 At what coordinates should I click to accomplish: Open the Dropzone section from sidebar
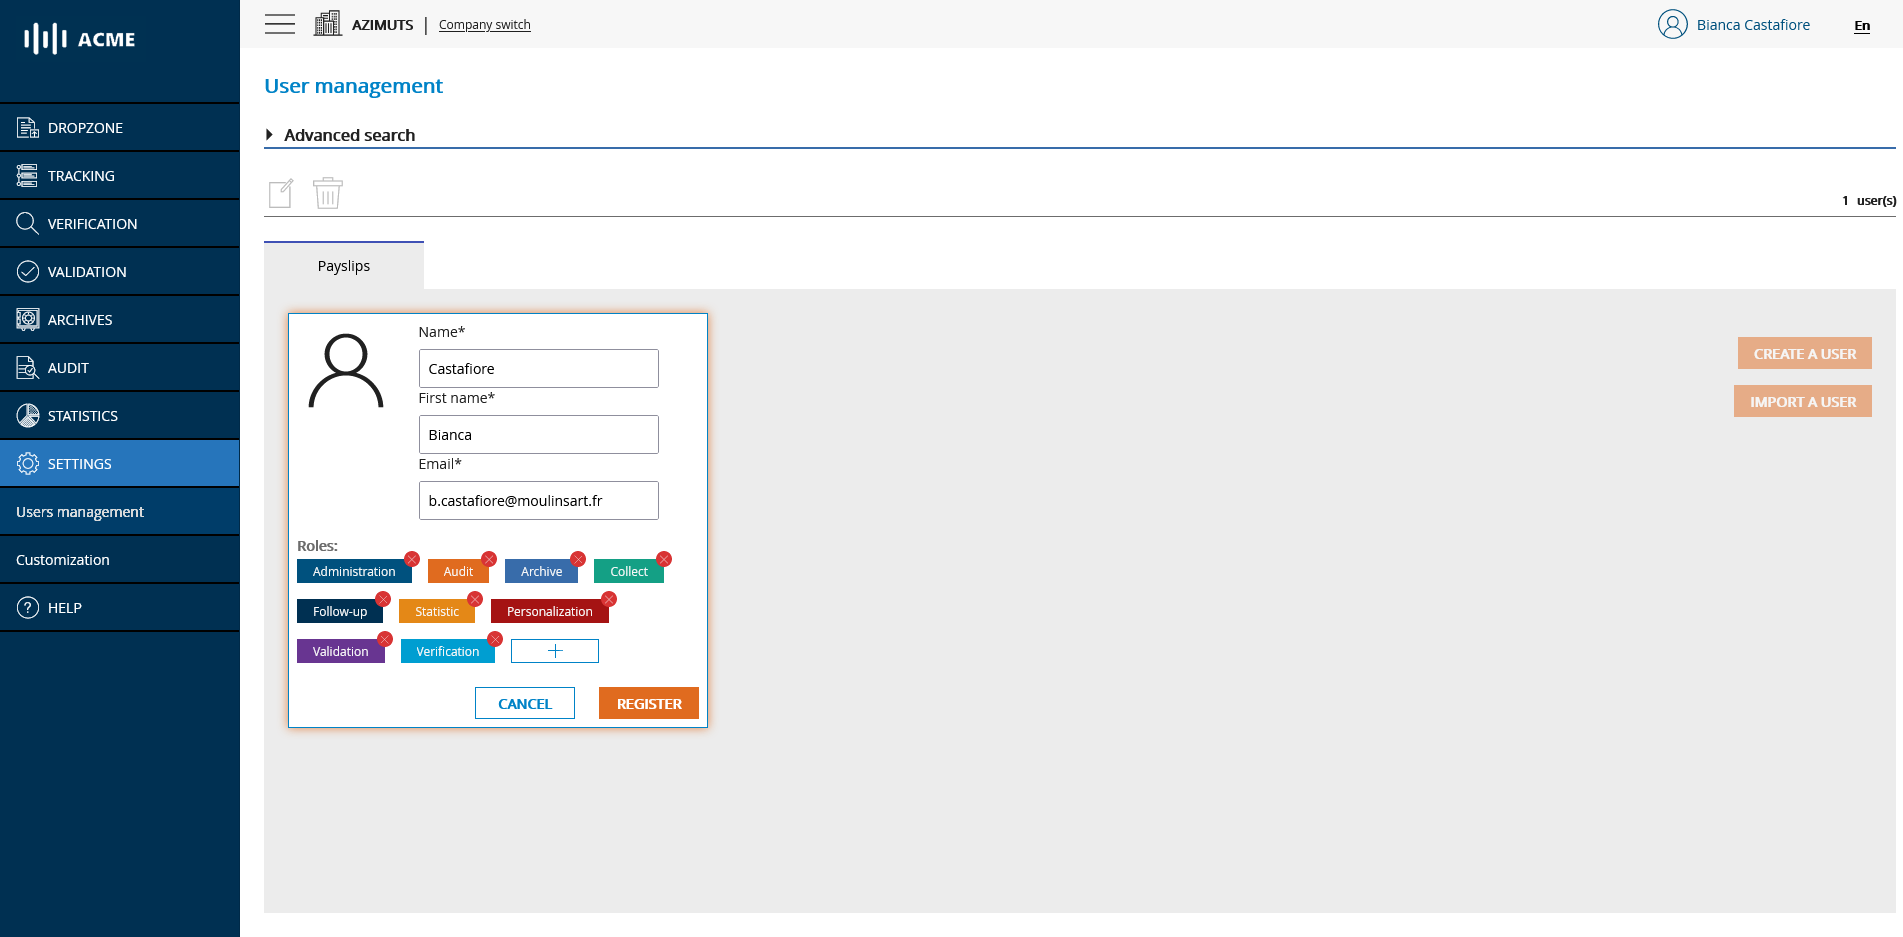click(27, 127)
